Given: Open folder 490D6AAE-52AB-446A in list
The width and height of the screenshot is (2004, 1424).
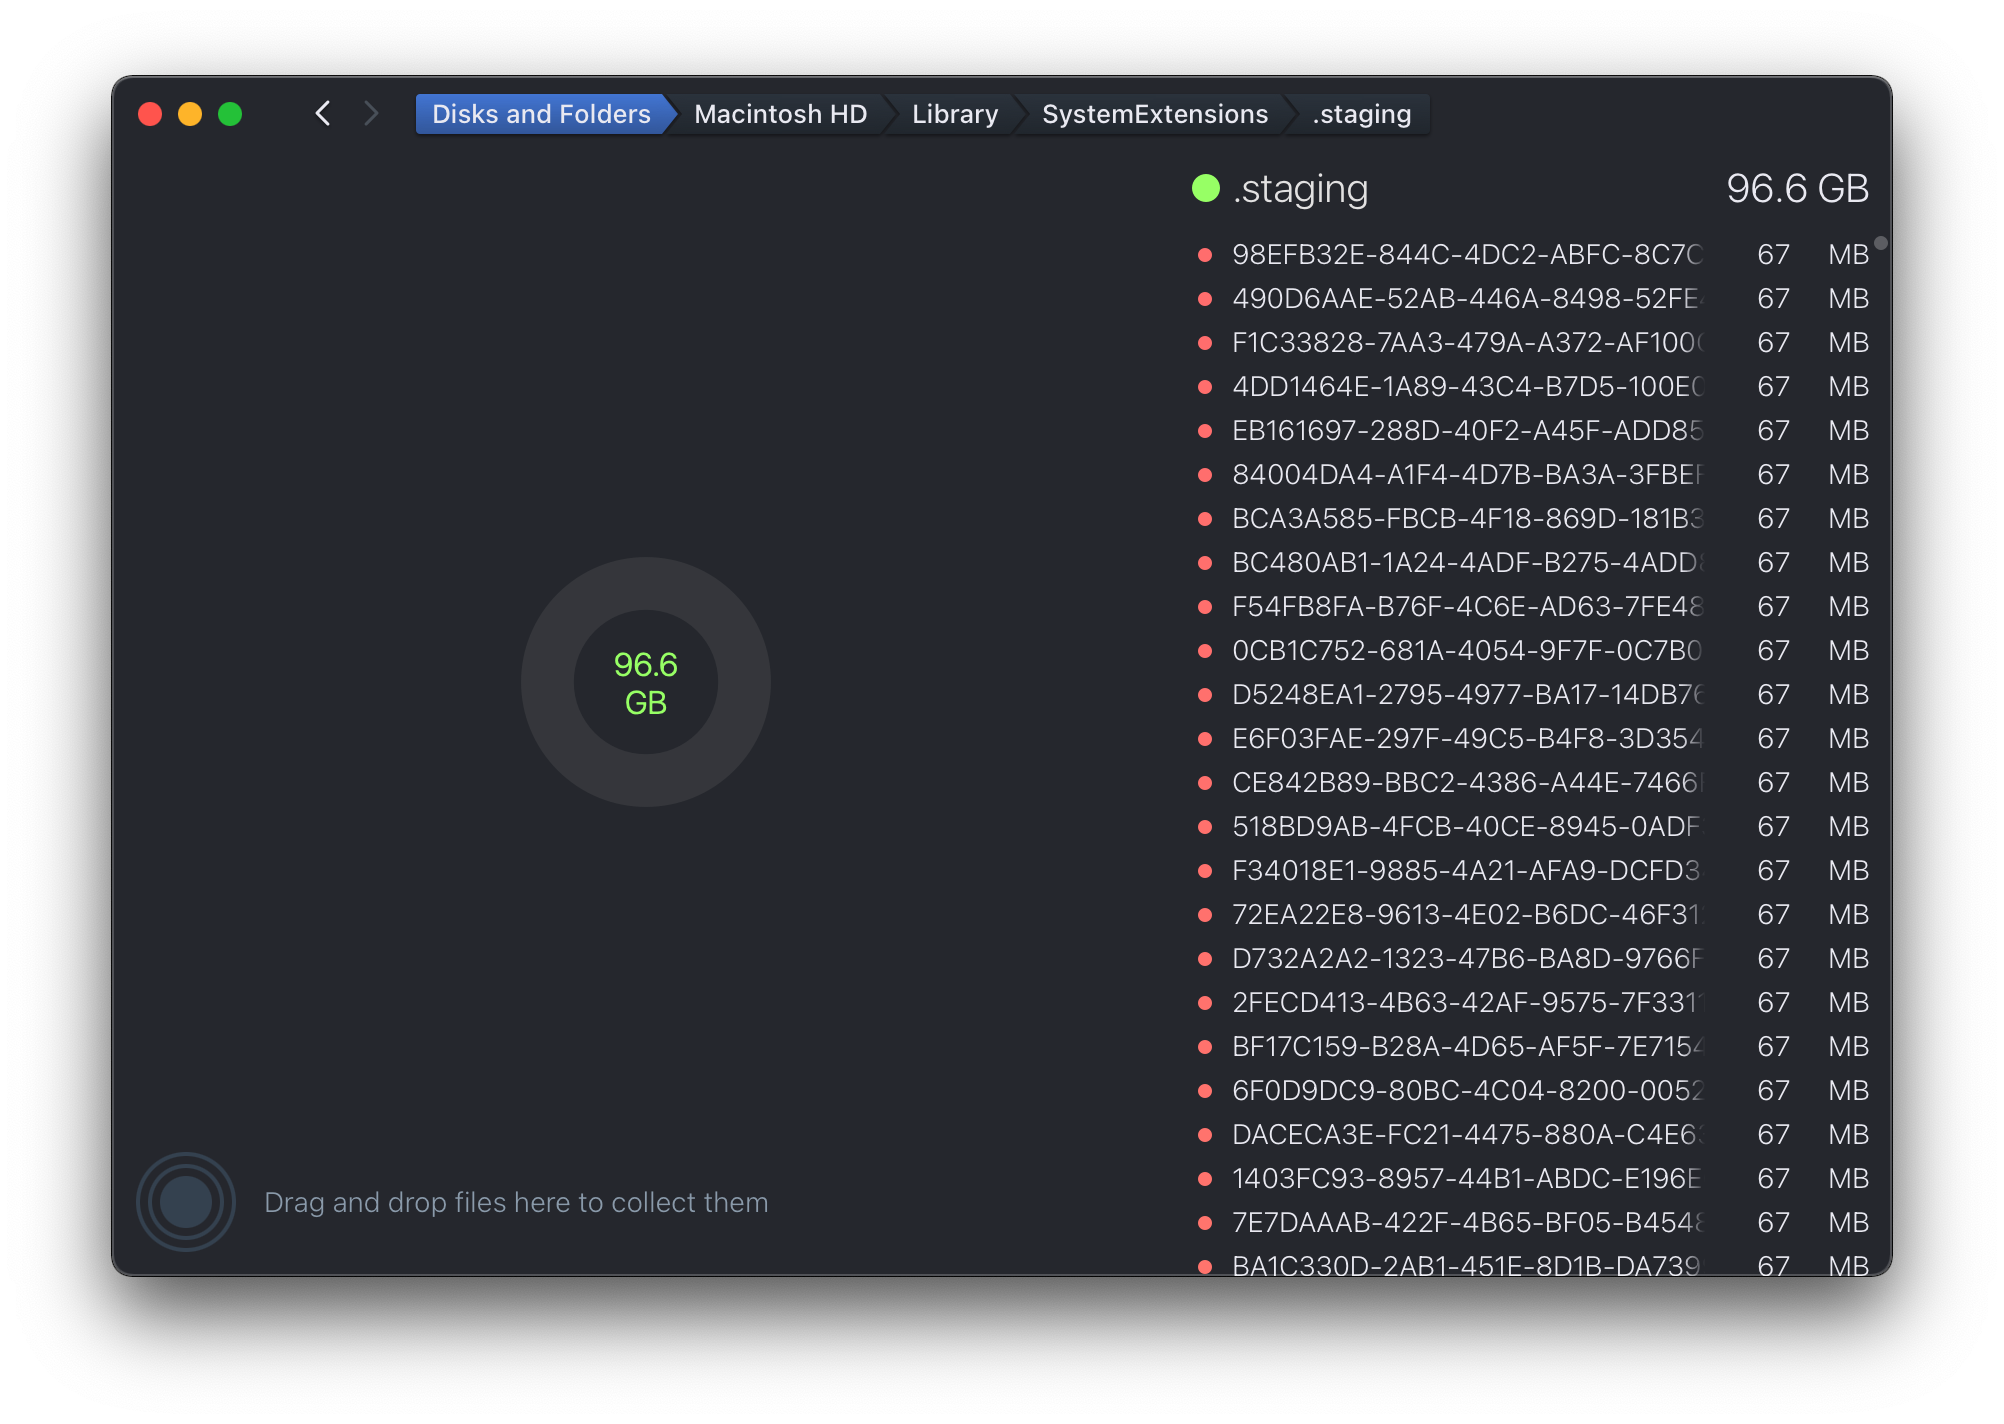Looking at the screenshot, I should tap(1465, 299).
